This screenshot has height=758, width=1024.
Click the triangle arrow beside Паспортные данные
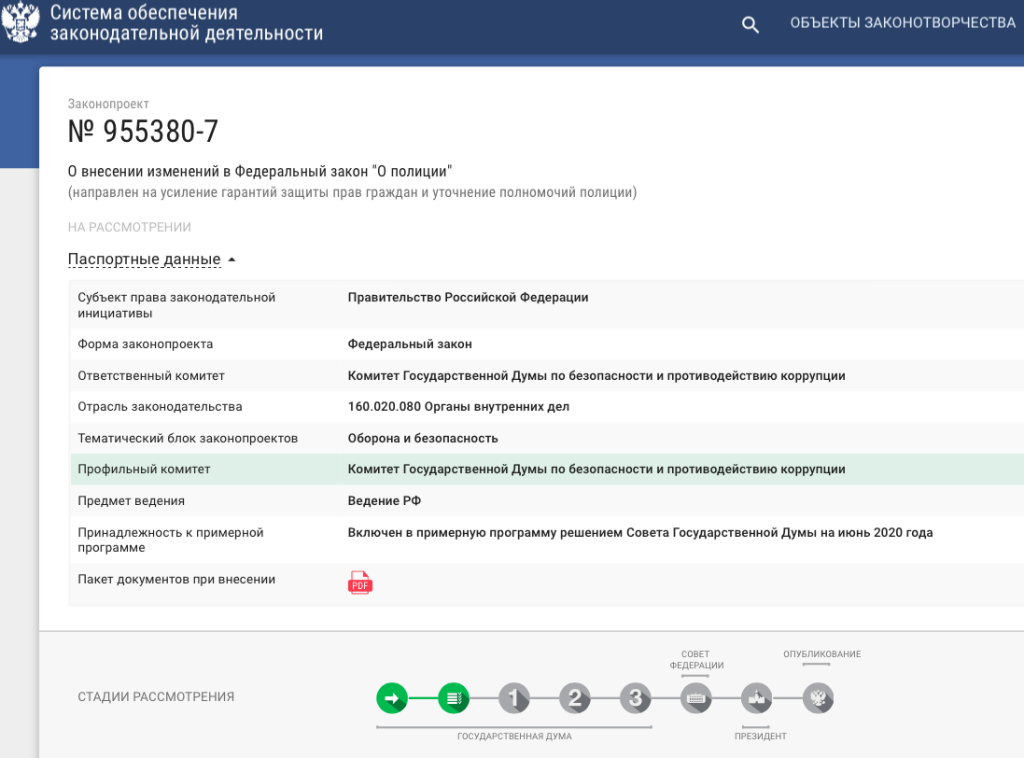(232, 260)
